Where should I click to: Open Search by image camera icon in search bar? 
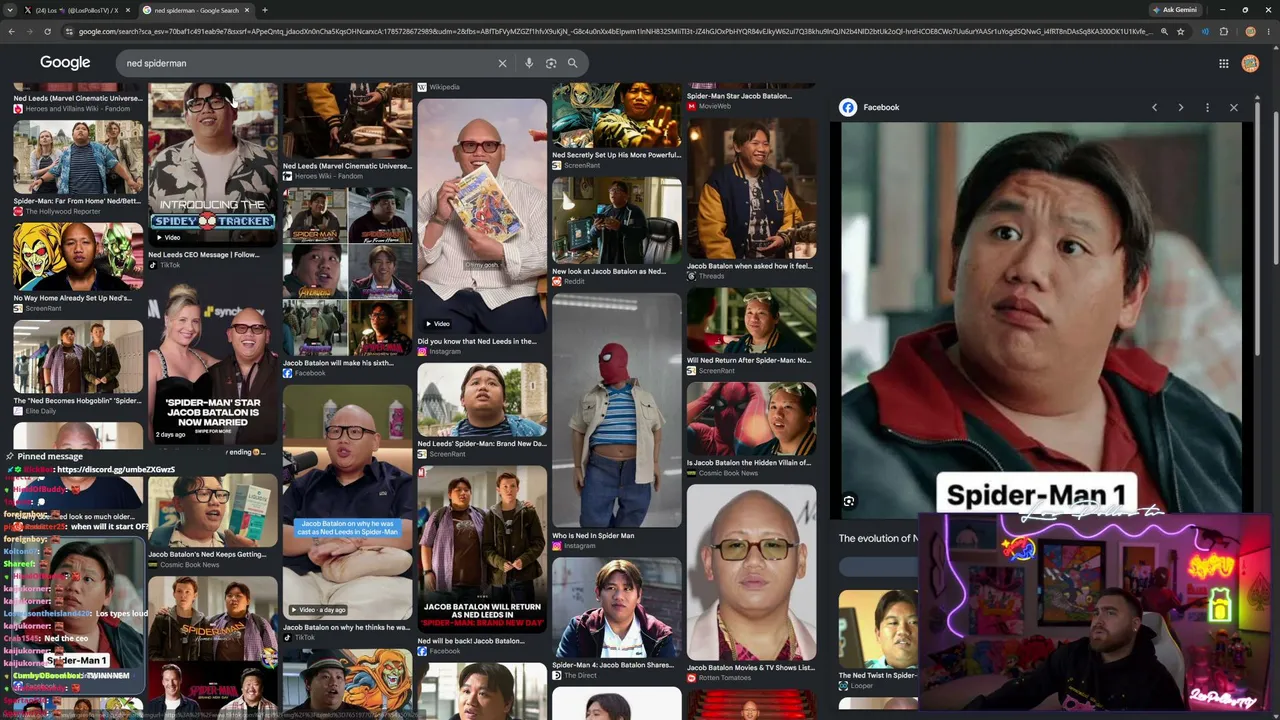(551, 63)
